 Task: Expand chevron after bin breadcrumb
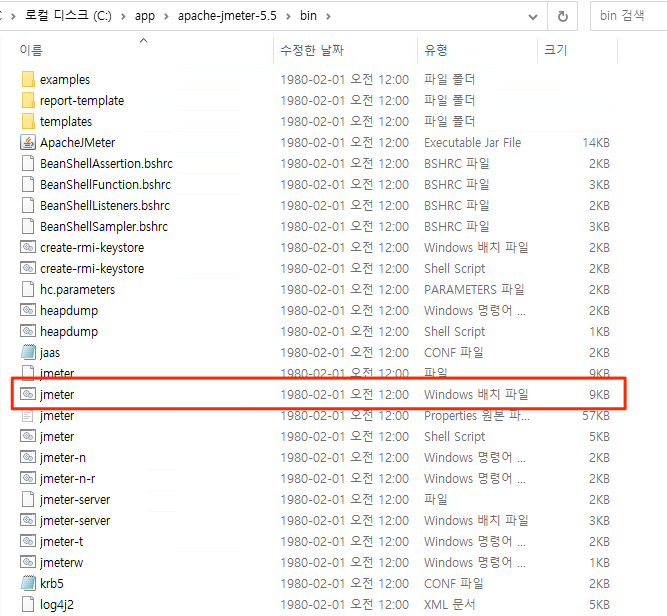coord(328,16)
